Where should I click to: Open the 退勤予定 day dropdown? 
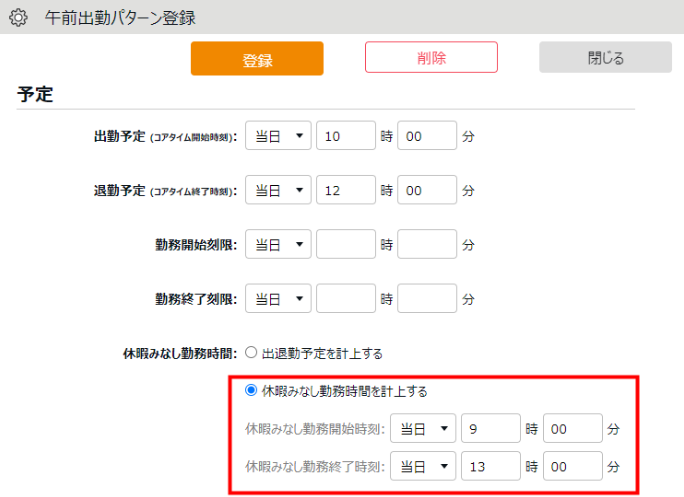pyautogui.click(x=278, y=189)
